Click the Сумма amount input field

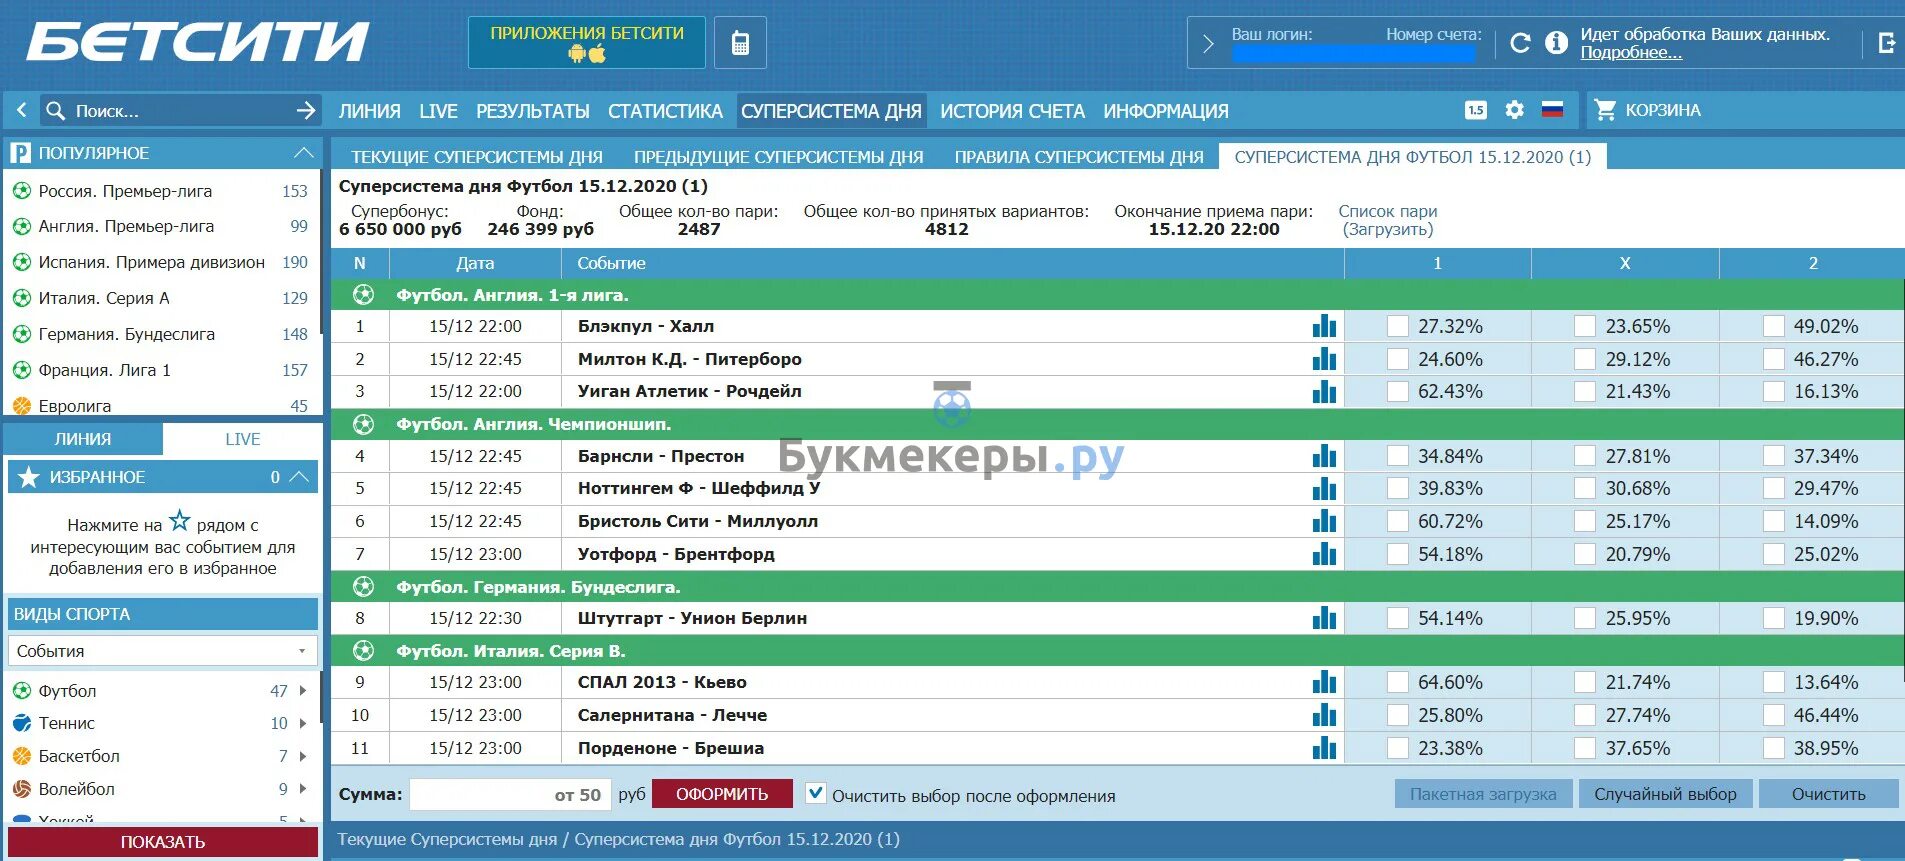point(510,794)
